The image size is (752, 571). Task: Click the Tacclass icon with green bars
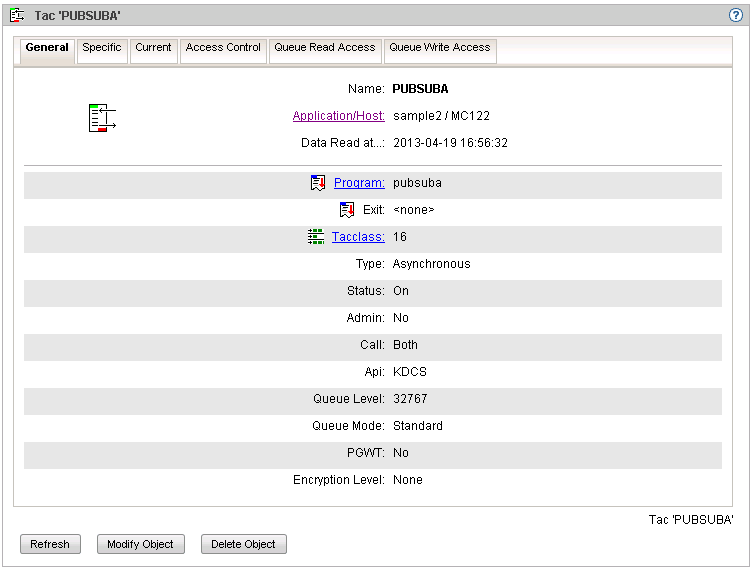tap(316, 237)
